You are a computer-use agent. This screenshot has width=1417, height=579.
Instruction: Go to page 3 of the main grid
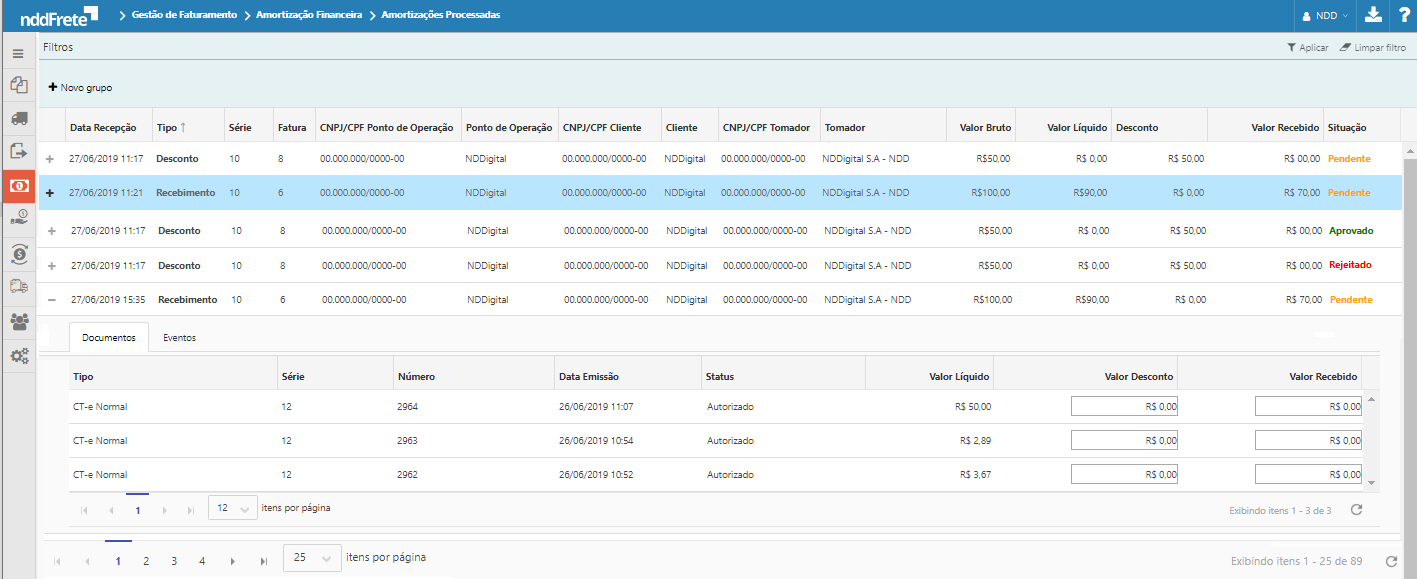(x=174, y=561)
